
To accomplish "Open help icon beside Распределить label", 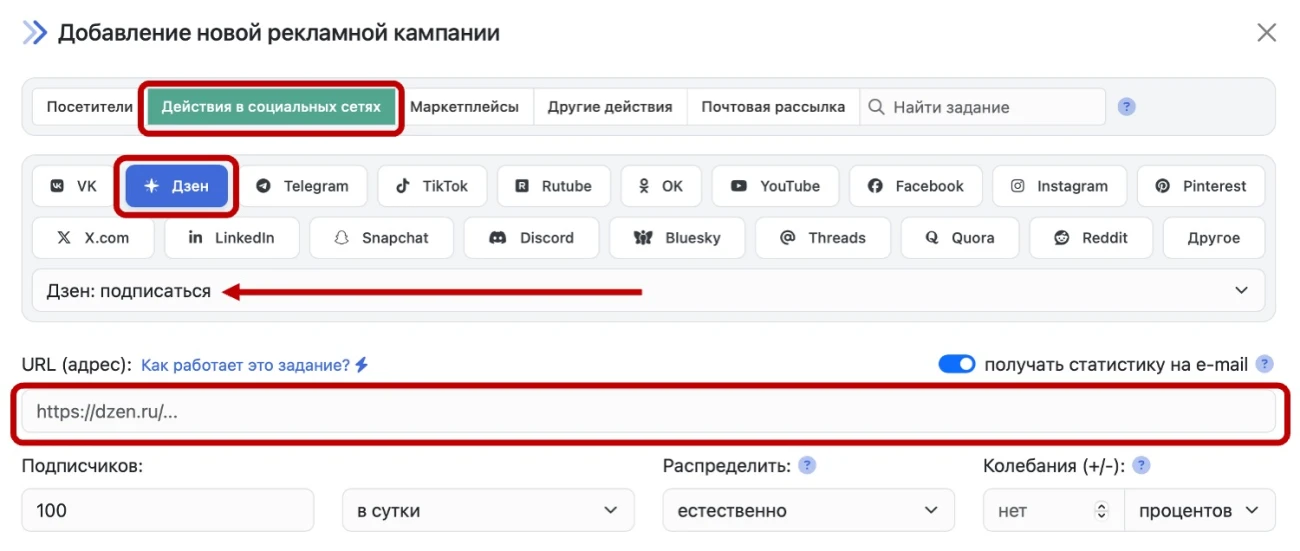I will pos(807,466).
